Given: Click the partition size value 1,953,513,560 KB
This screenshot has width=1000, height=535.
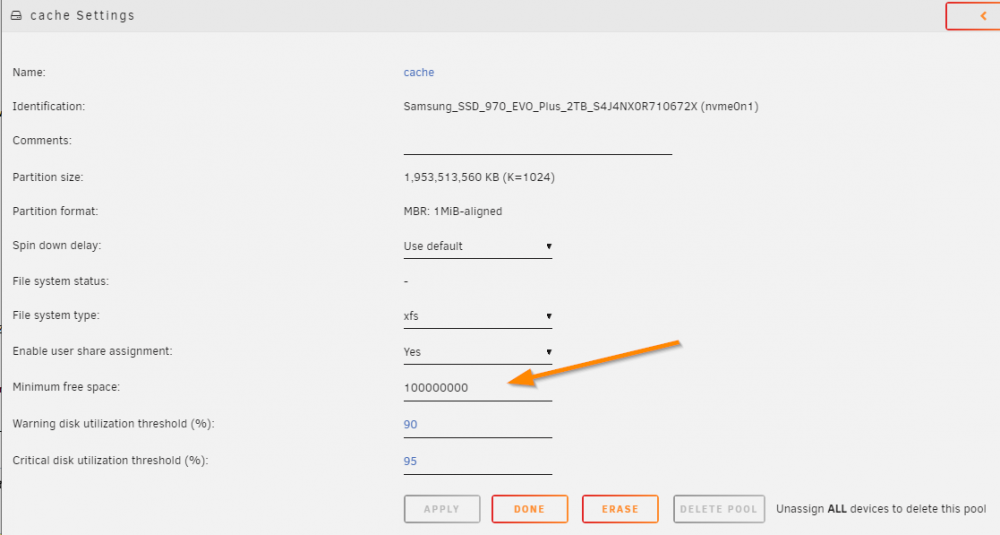Looking at the screenshot, I should pyautogui.click(x=479, y=177).
